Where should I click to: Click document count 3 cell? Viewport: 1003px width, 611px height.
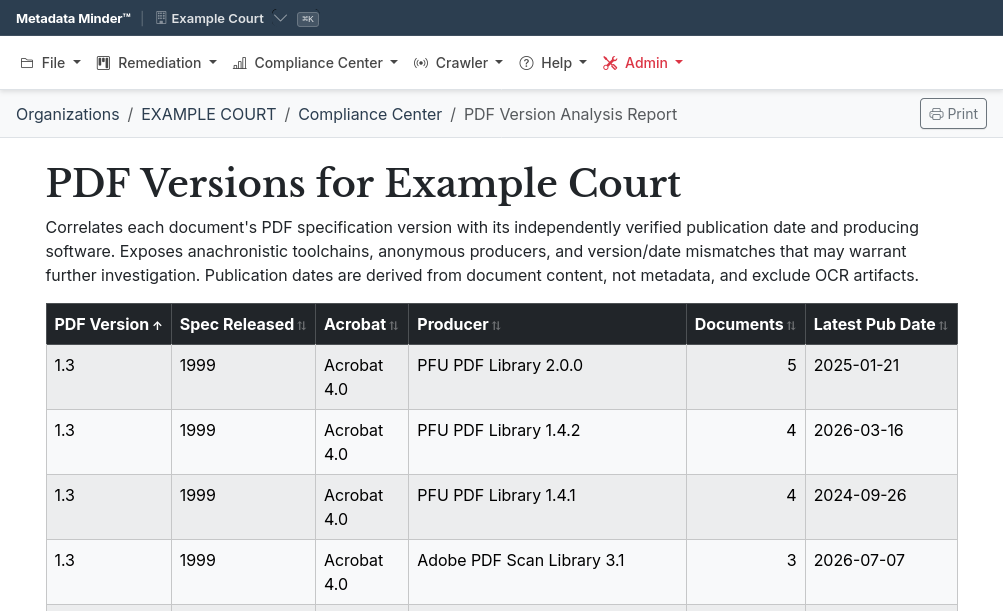pos(746,572)
